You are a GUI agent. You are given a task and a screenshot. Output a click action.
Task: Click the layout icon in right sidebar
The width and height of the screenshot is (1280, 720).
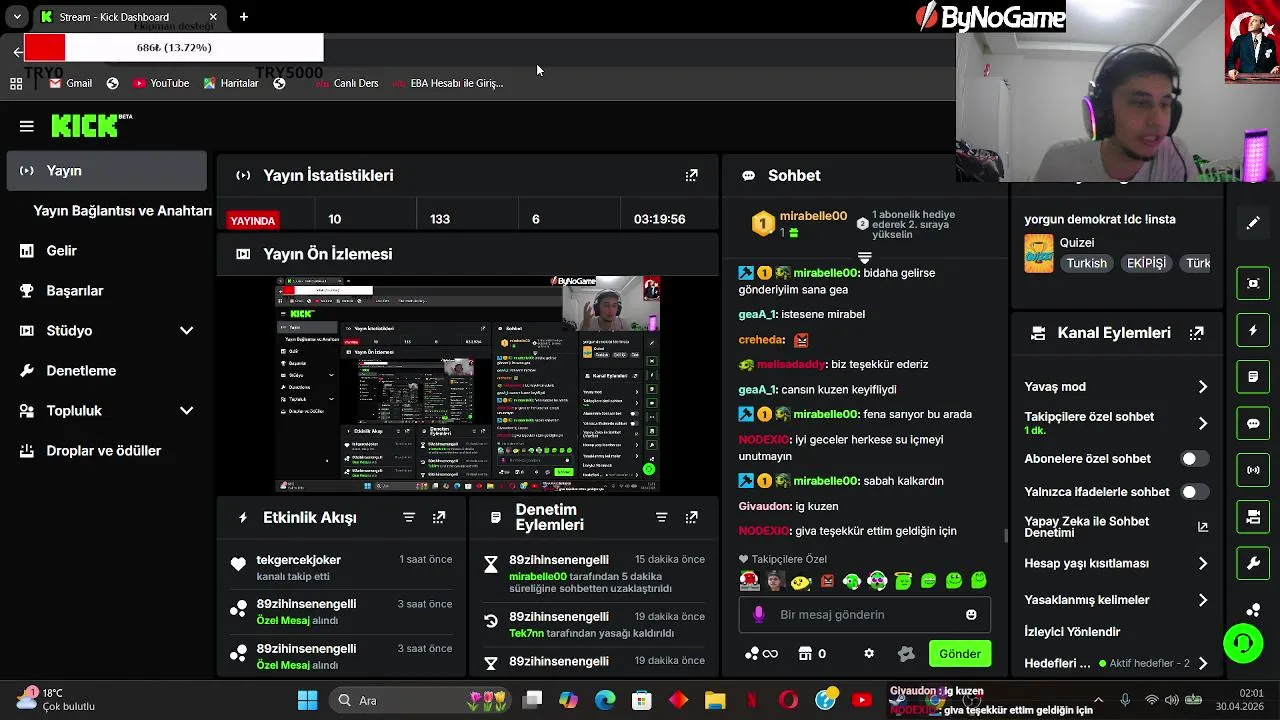coord(1253,517)
